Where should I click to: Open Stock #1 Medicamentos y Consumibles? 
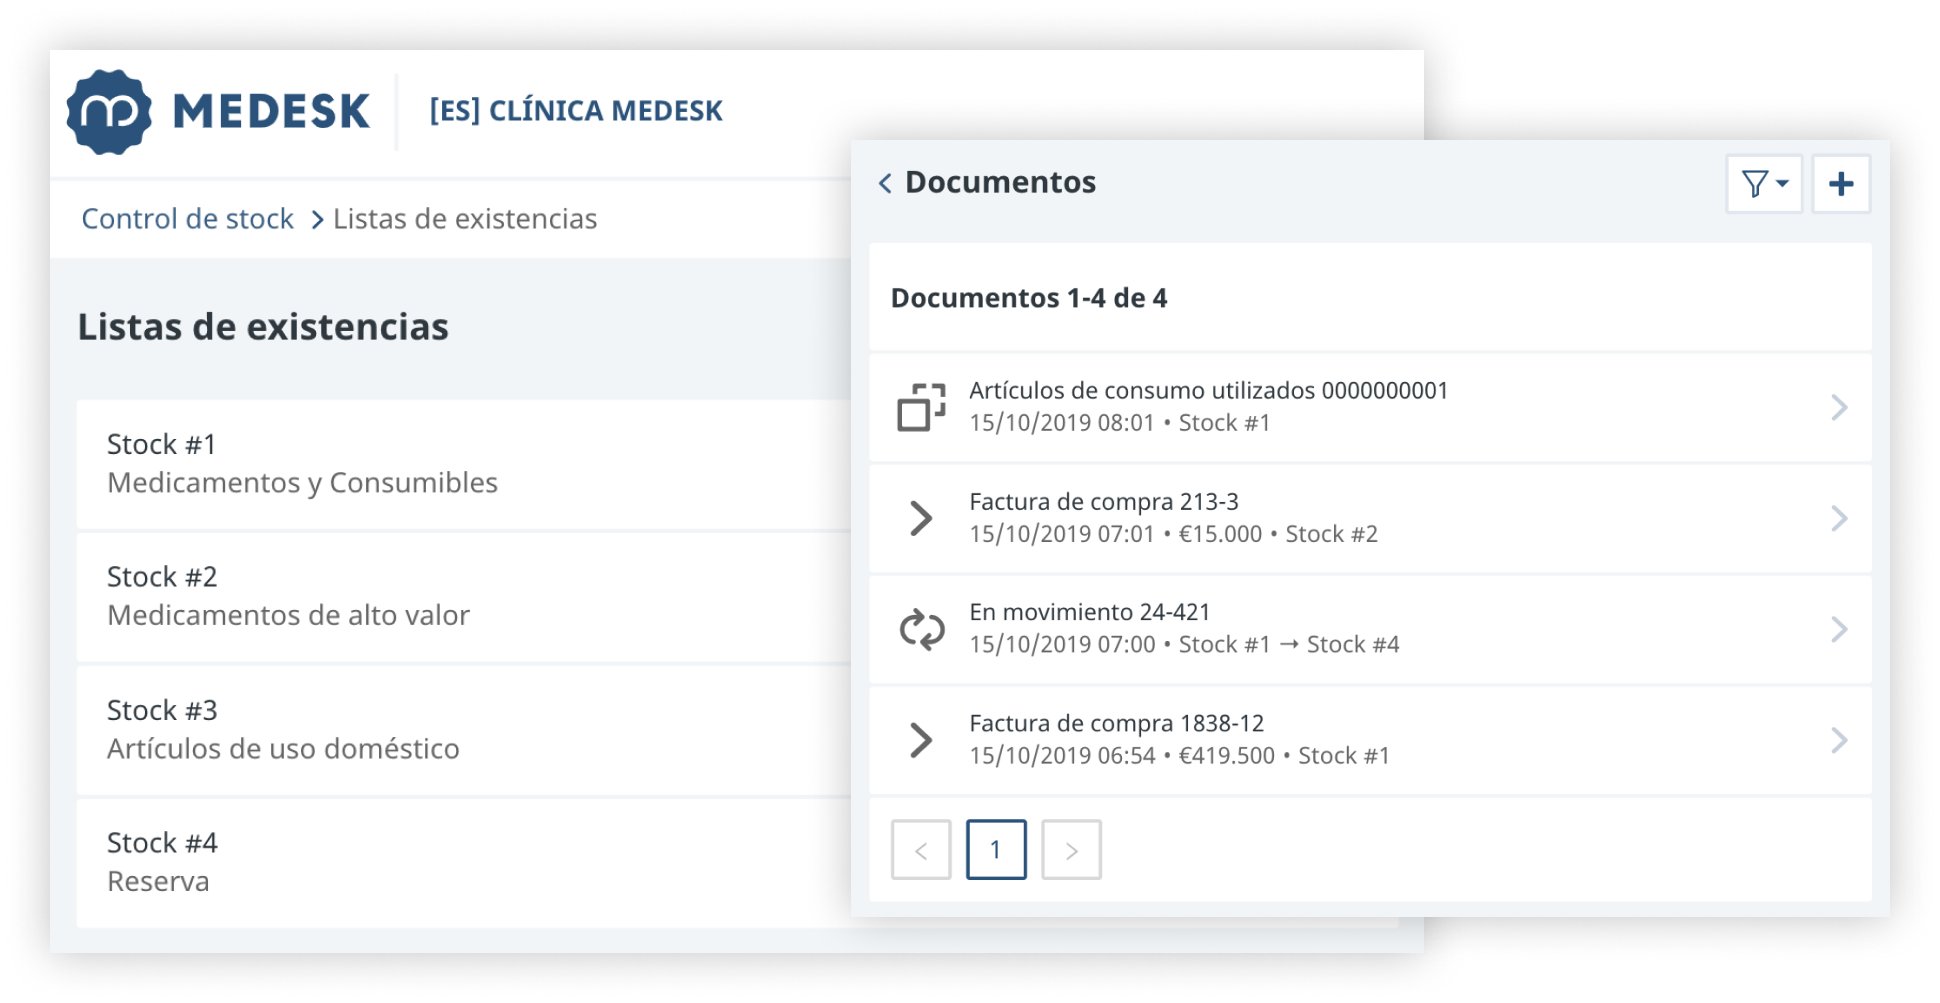464,464
